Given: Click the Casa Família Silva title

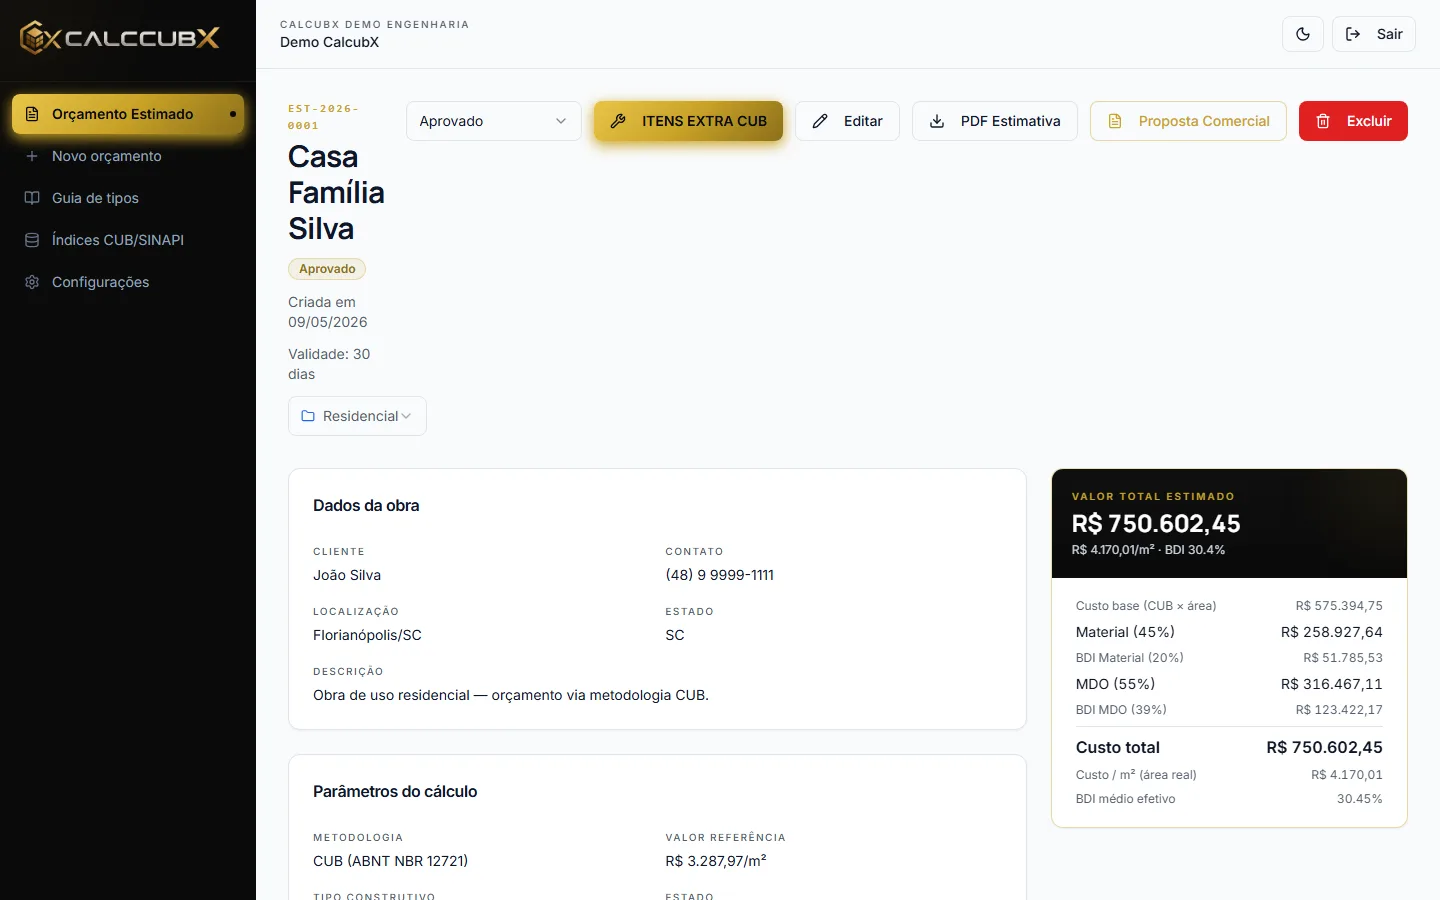Looking at the screenshot, I should click(x=336, y=193).
